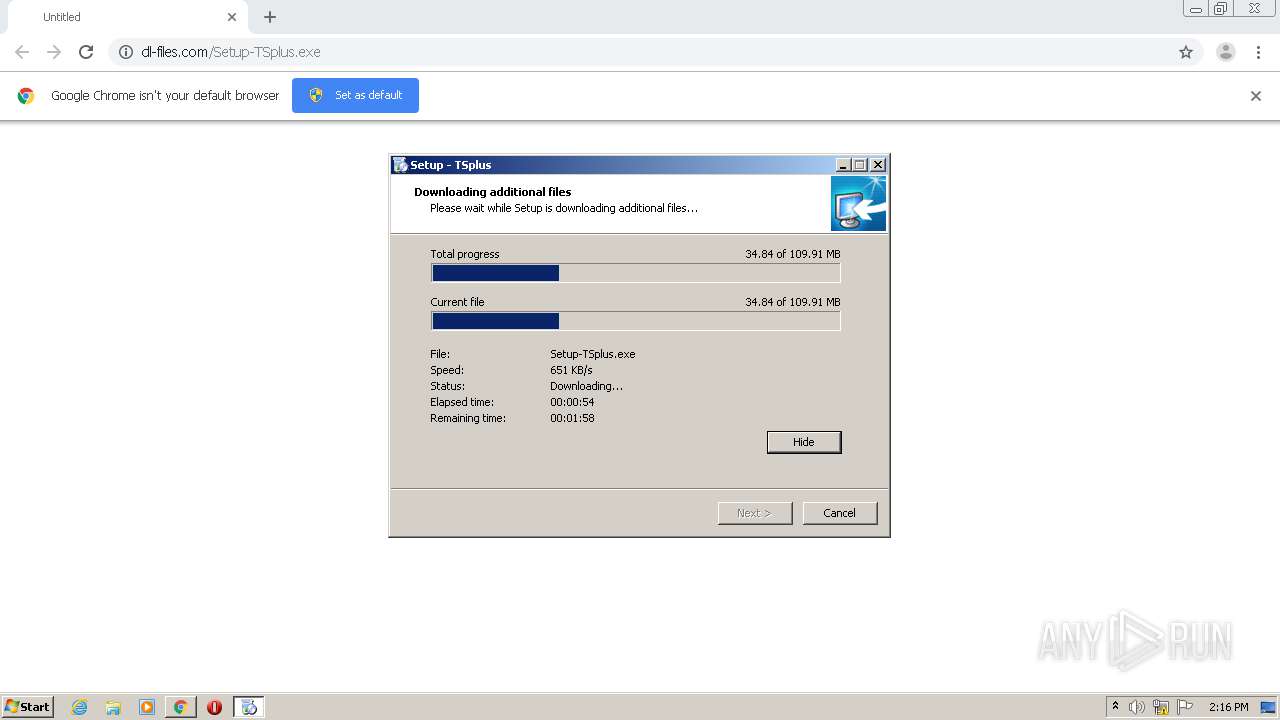Click the Hide button in Setup
The image size is (1280, 720).
click(x=804, y=442)
